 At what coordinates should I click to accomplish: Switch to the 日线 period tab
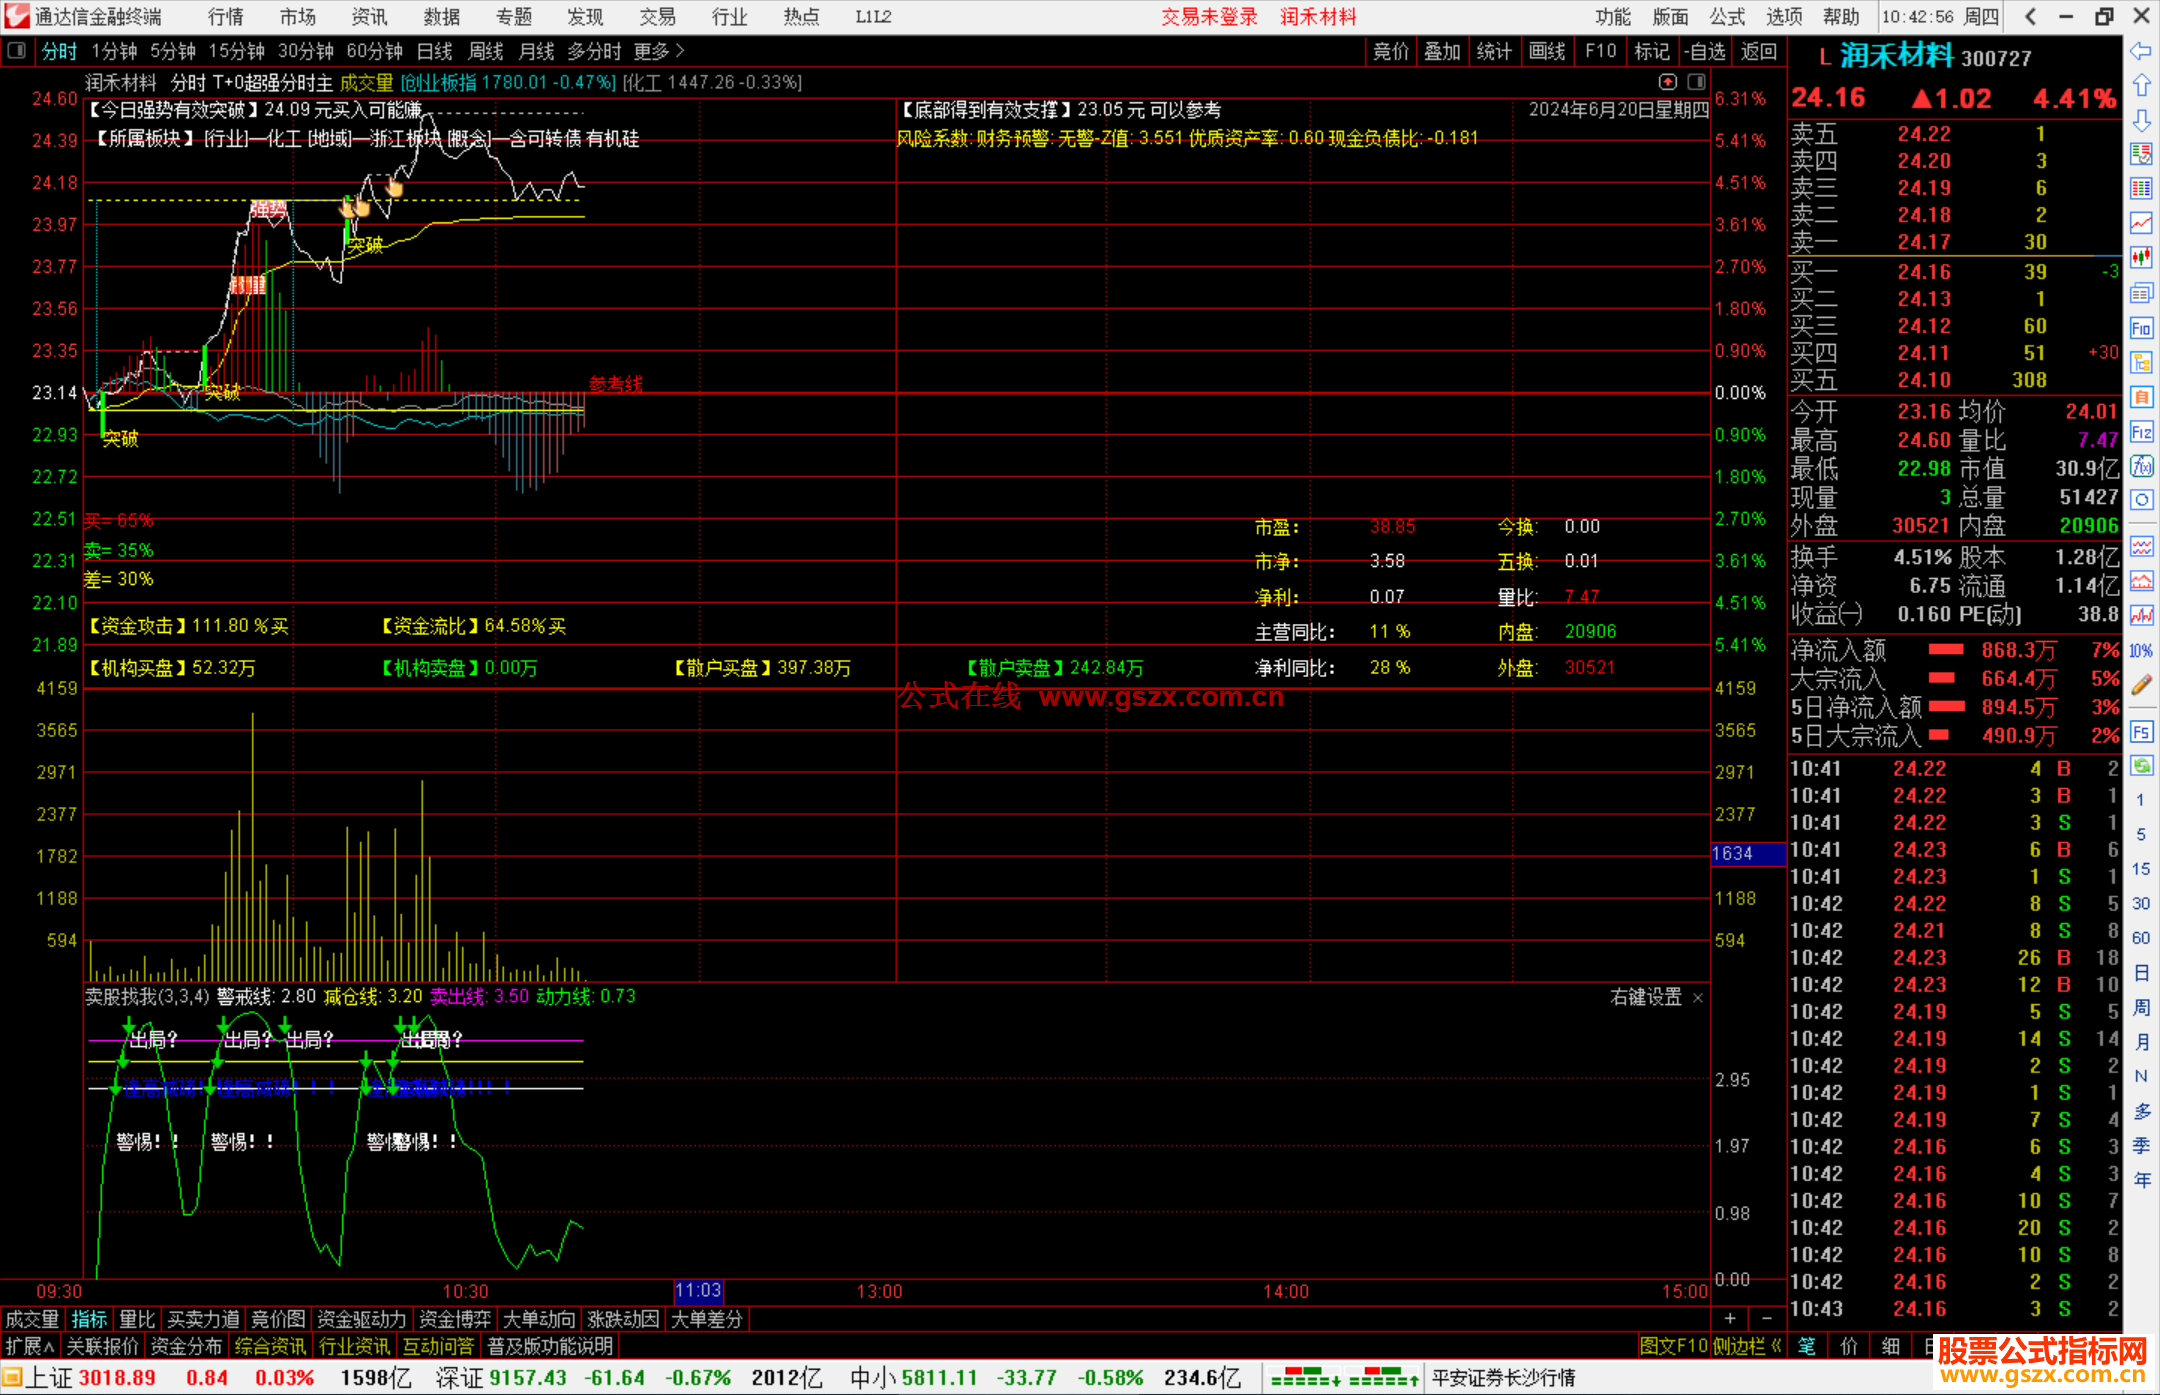(434, 51)
